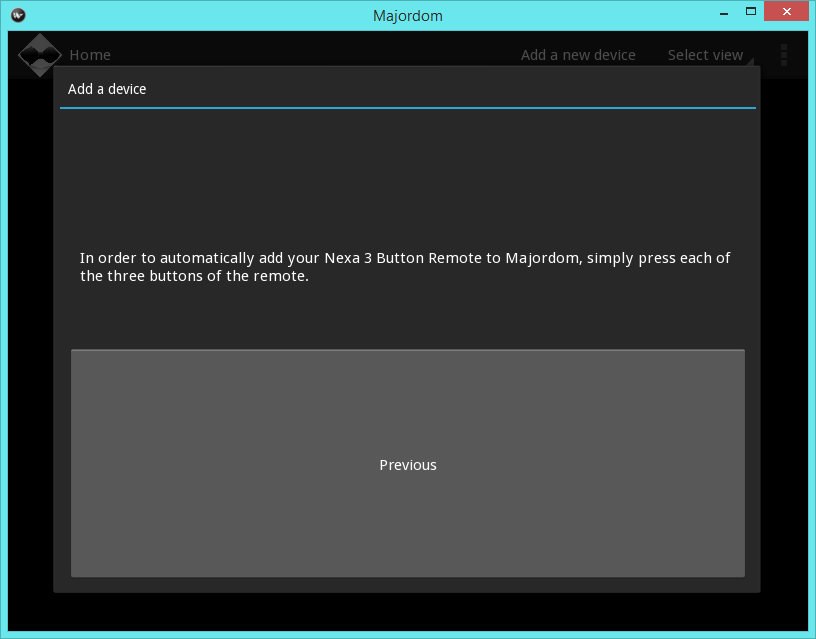Click the Majordom diamond logo
The width and height of the screenshot is (816, 639).
(40, 55)
